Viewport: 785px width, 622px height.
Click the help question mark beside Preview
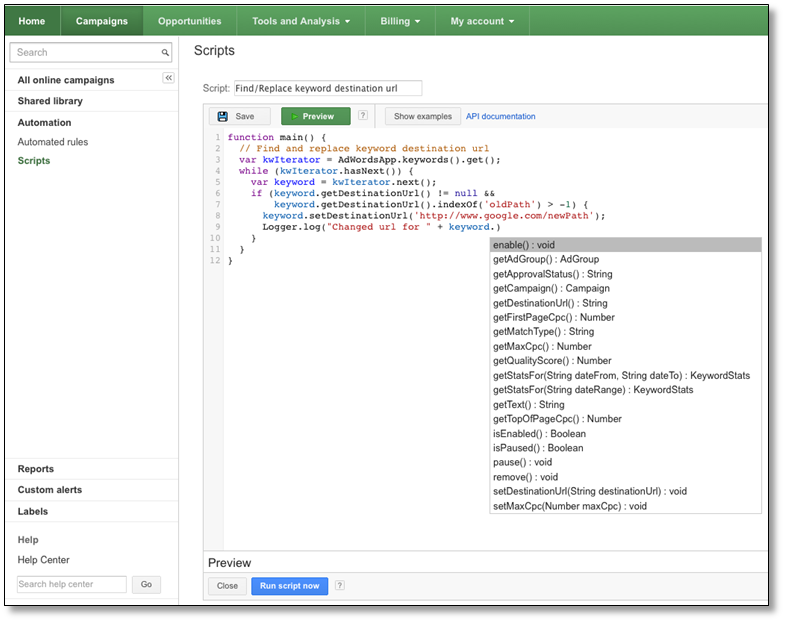(x=363, y=116)
